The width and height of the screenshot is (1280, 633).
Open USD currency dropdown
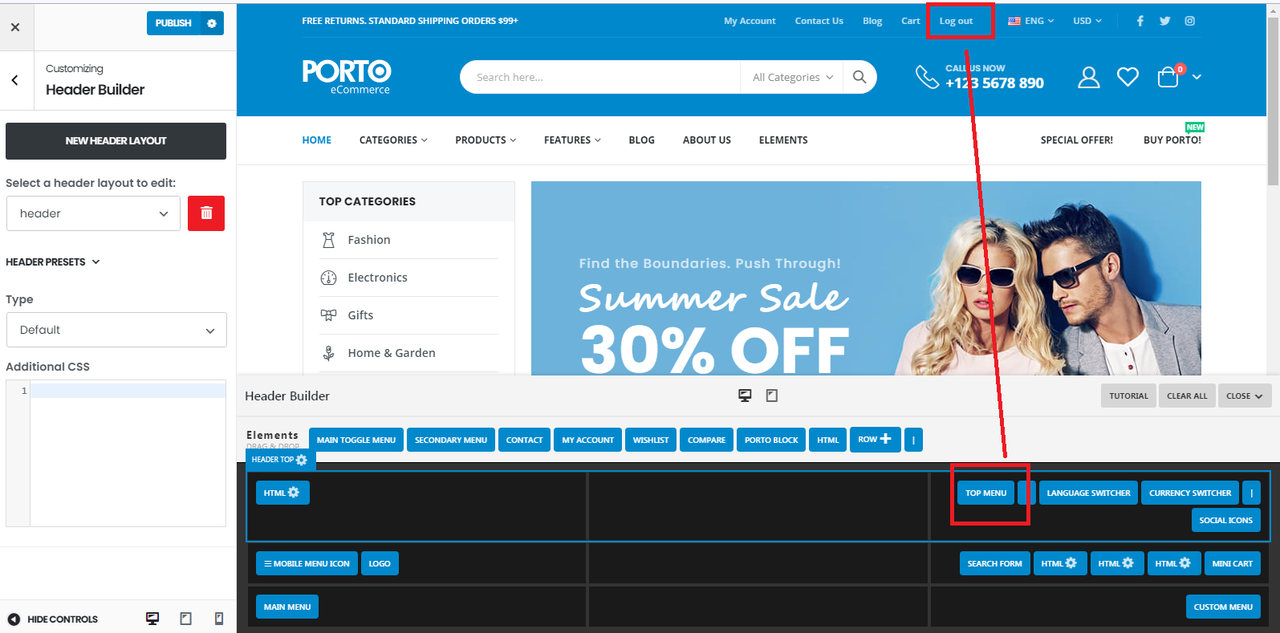[x=1087, y=20]
